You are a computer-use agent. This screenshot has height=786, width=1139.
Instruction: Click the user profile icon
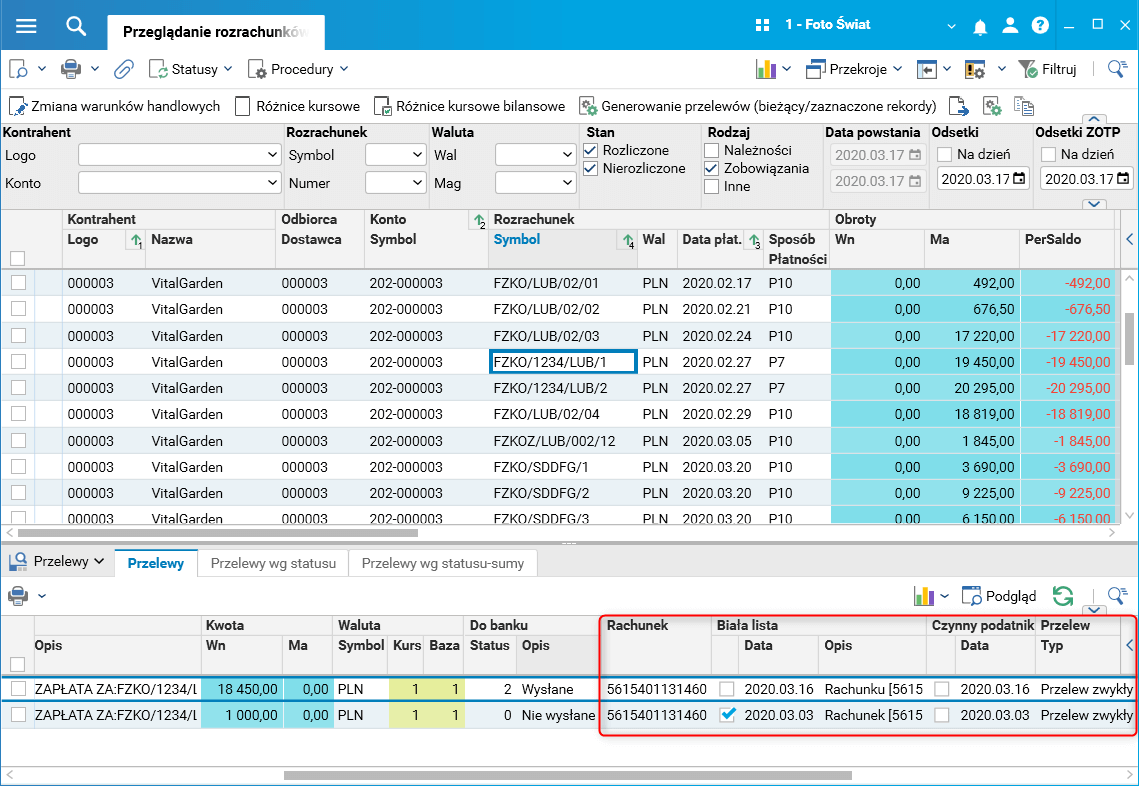tap(1012, 25)
